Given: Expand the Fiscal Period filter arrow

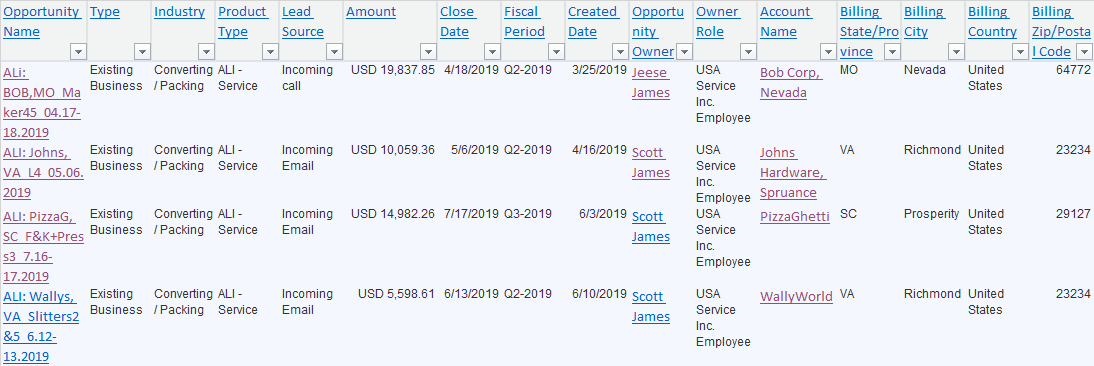Looking at the screenshot, I should coord(556,52).
